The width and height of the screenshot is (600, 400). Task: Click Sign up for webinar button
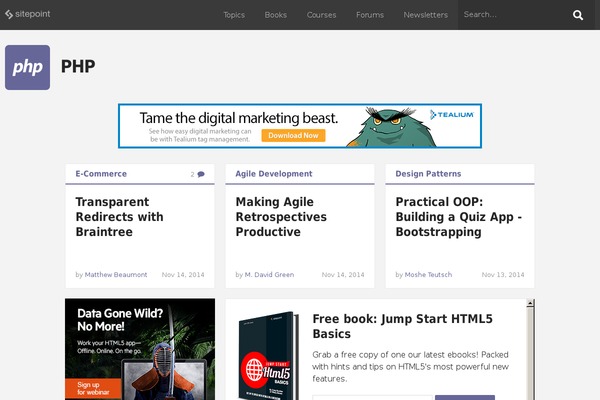click(93, 389)
